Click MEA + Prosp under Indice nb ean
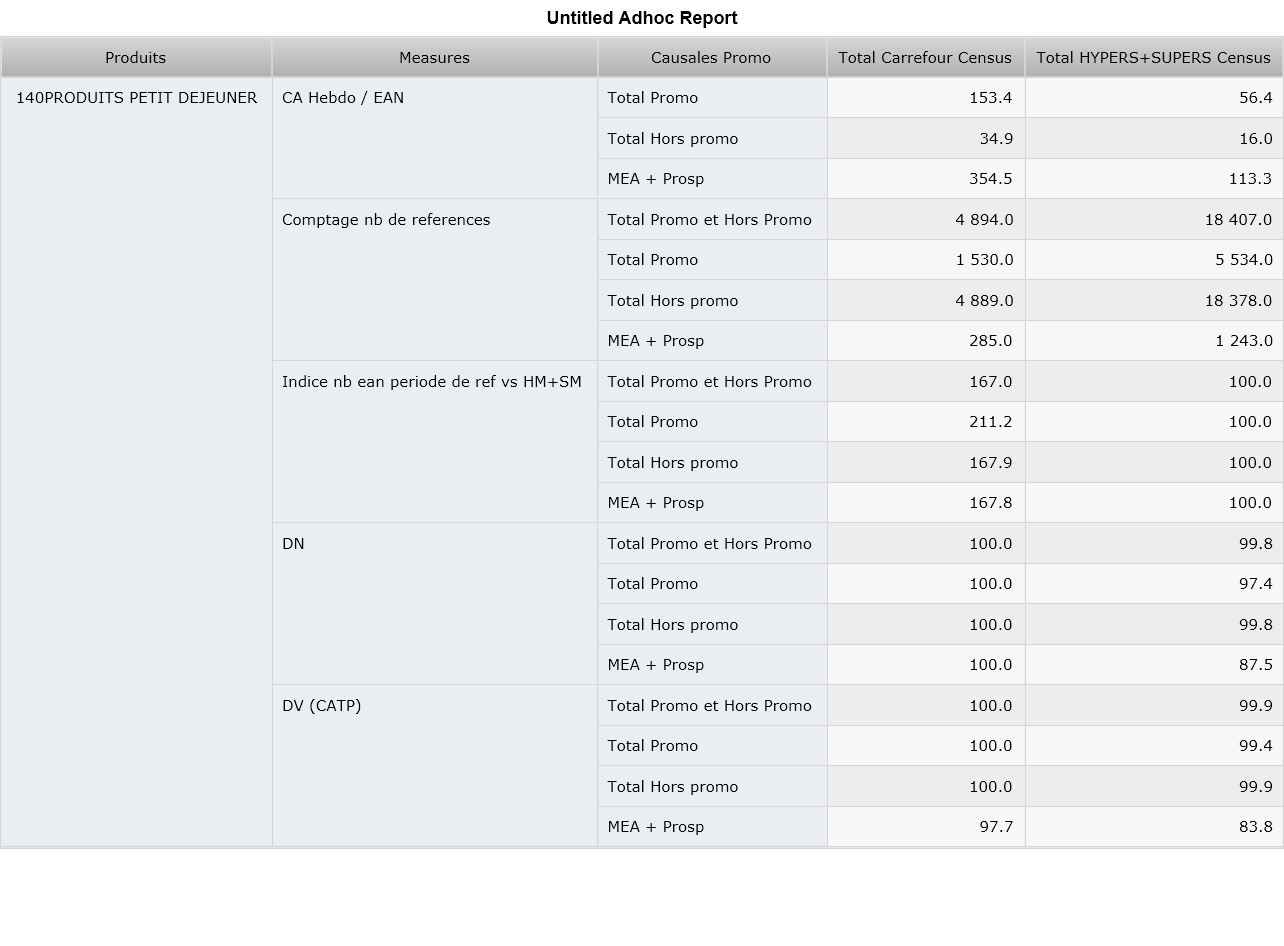Image resolution: width=1284 pixels, height=946 pixels. click(x=712, y=503)
